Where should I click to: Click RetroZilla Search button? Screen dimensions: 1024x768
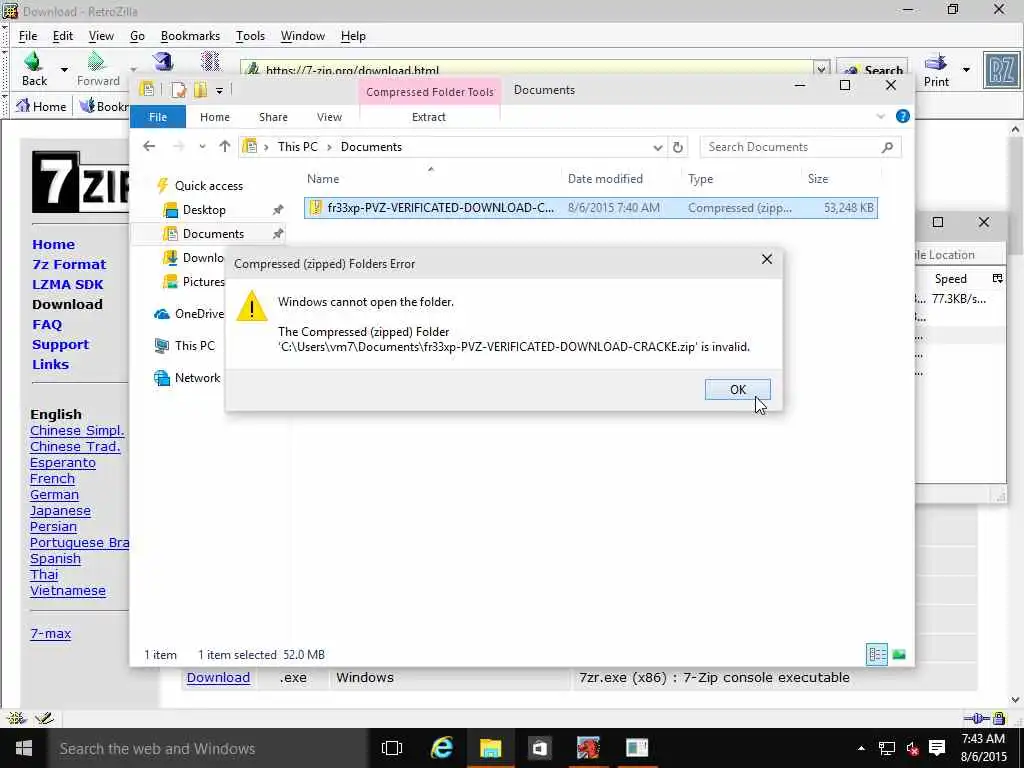tap(872, 69)
